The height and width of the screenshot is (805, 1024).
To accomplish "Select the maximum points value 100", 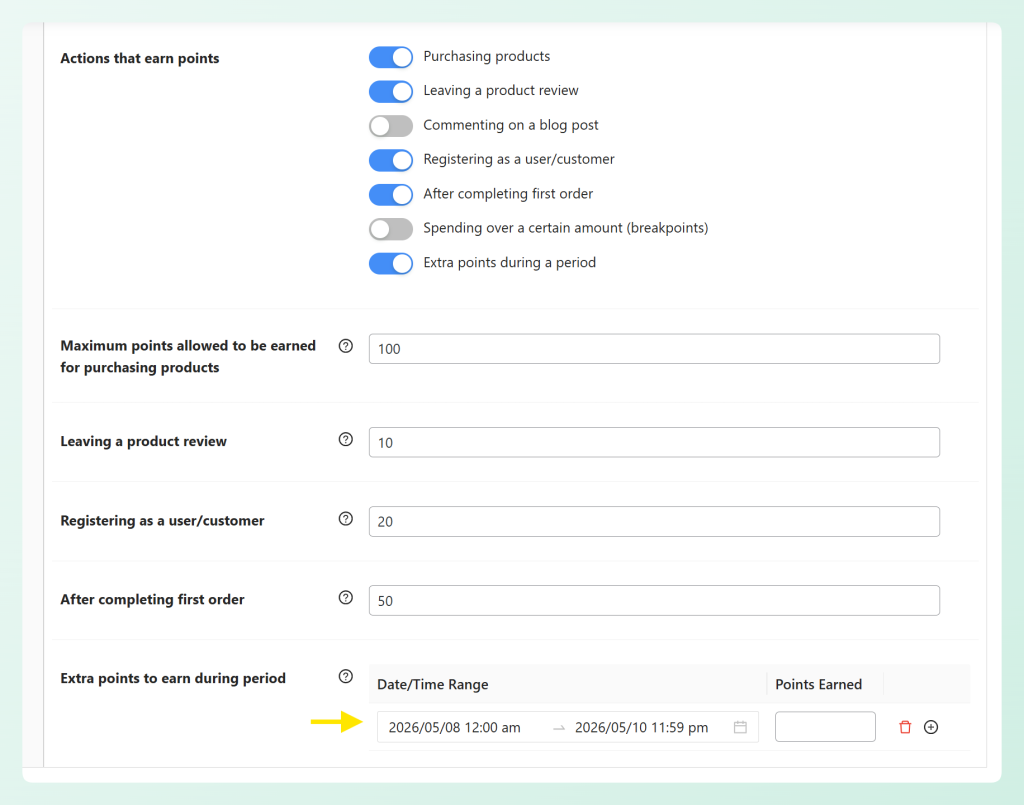I will click(654, 348).
